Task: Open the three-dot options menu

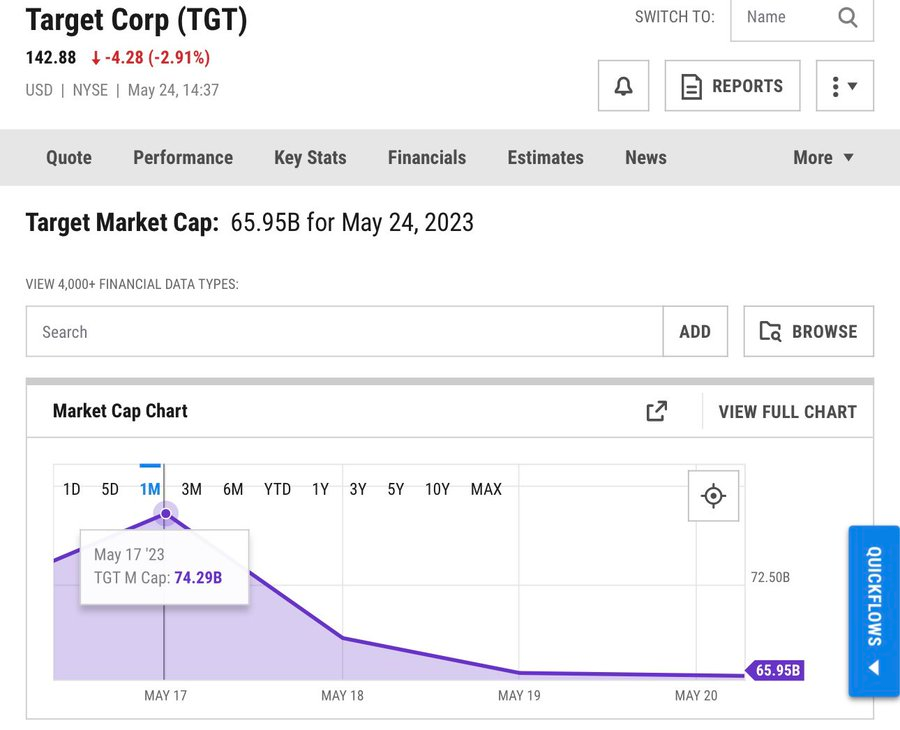Action: [844, 86]
